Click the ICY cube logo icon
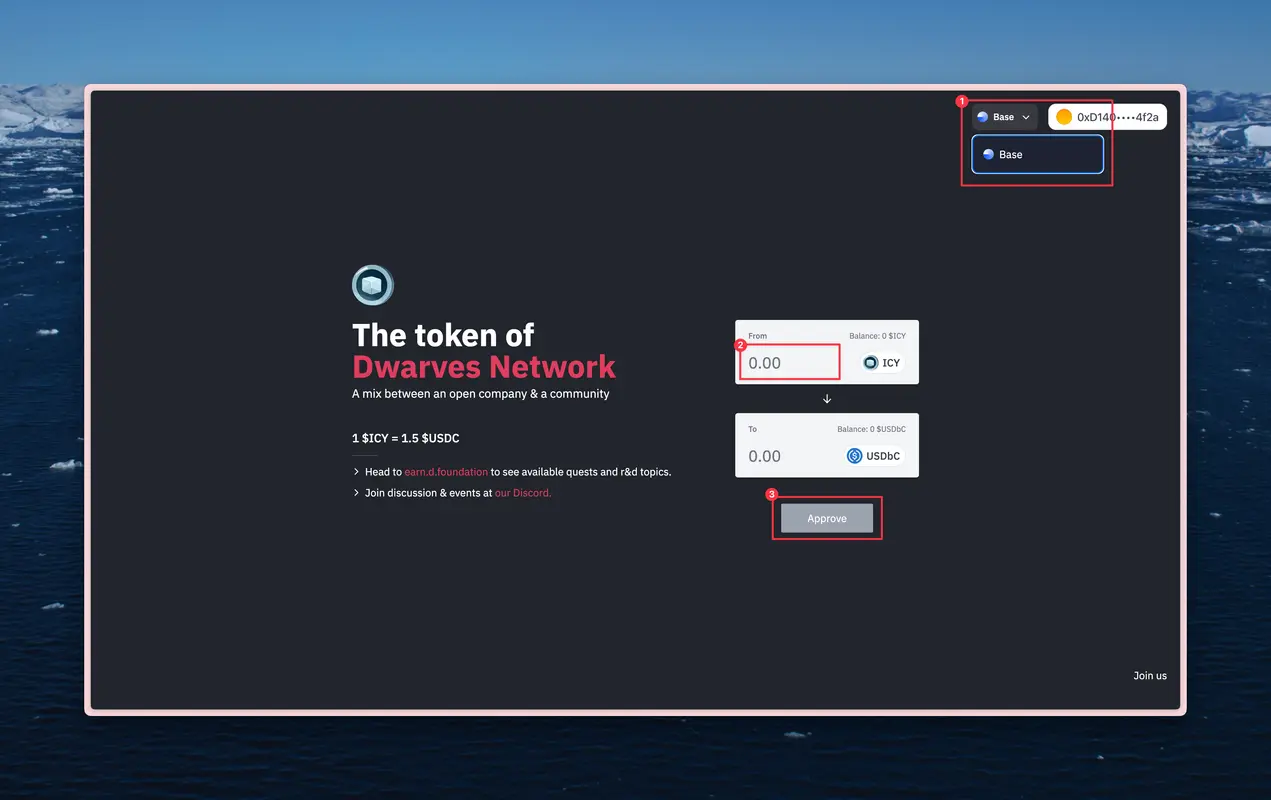This screenshot has height=800, width=1271. pos(373,285)
